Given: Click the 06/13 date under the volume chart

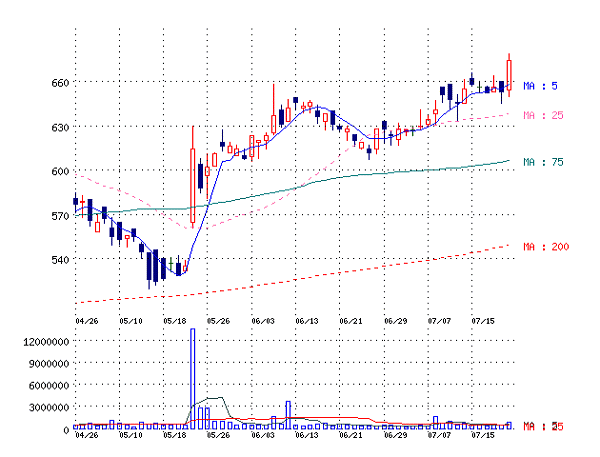Looking at the screenshot, I should click(307, 435).
